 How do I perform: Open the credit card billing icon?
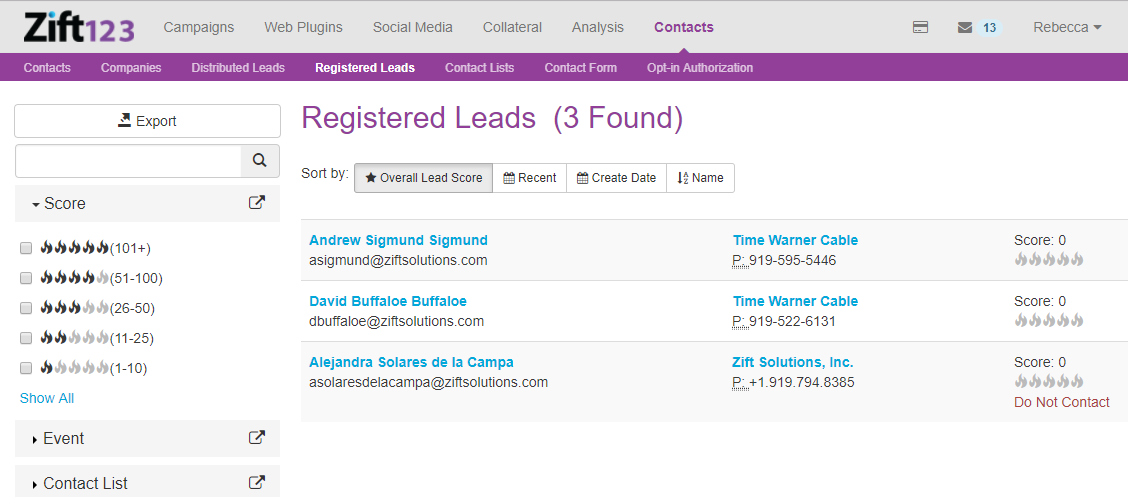point(919,27)
